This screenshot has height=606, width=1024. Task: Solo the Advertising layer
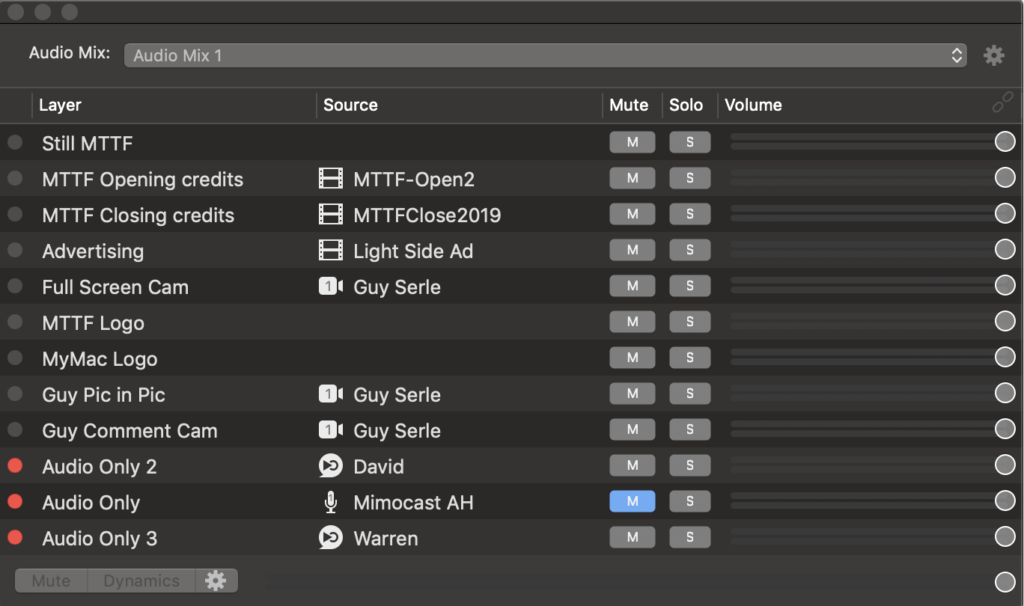pyautogui.click(x=690, y=250)
